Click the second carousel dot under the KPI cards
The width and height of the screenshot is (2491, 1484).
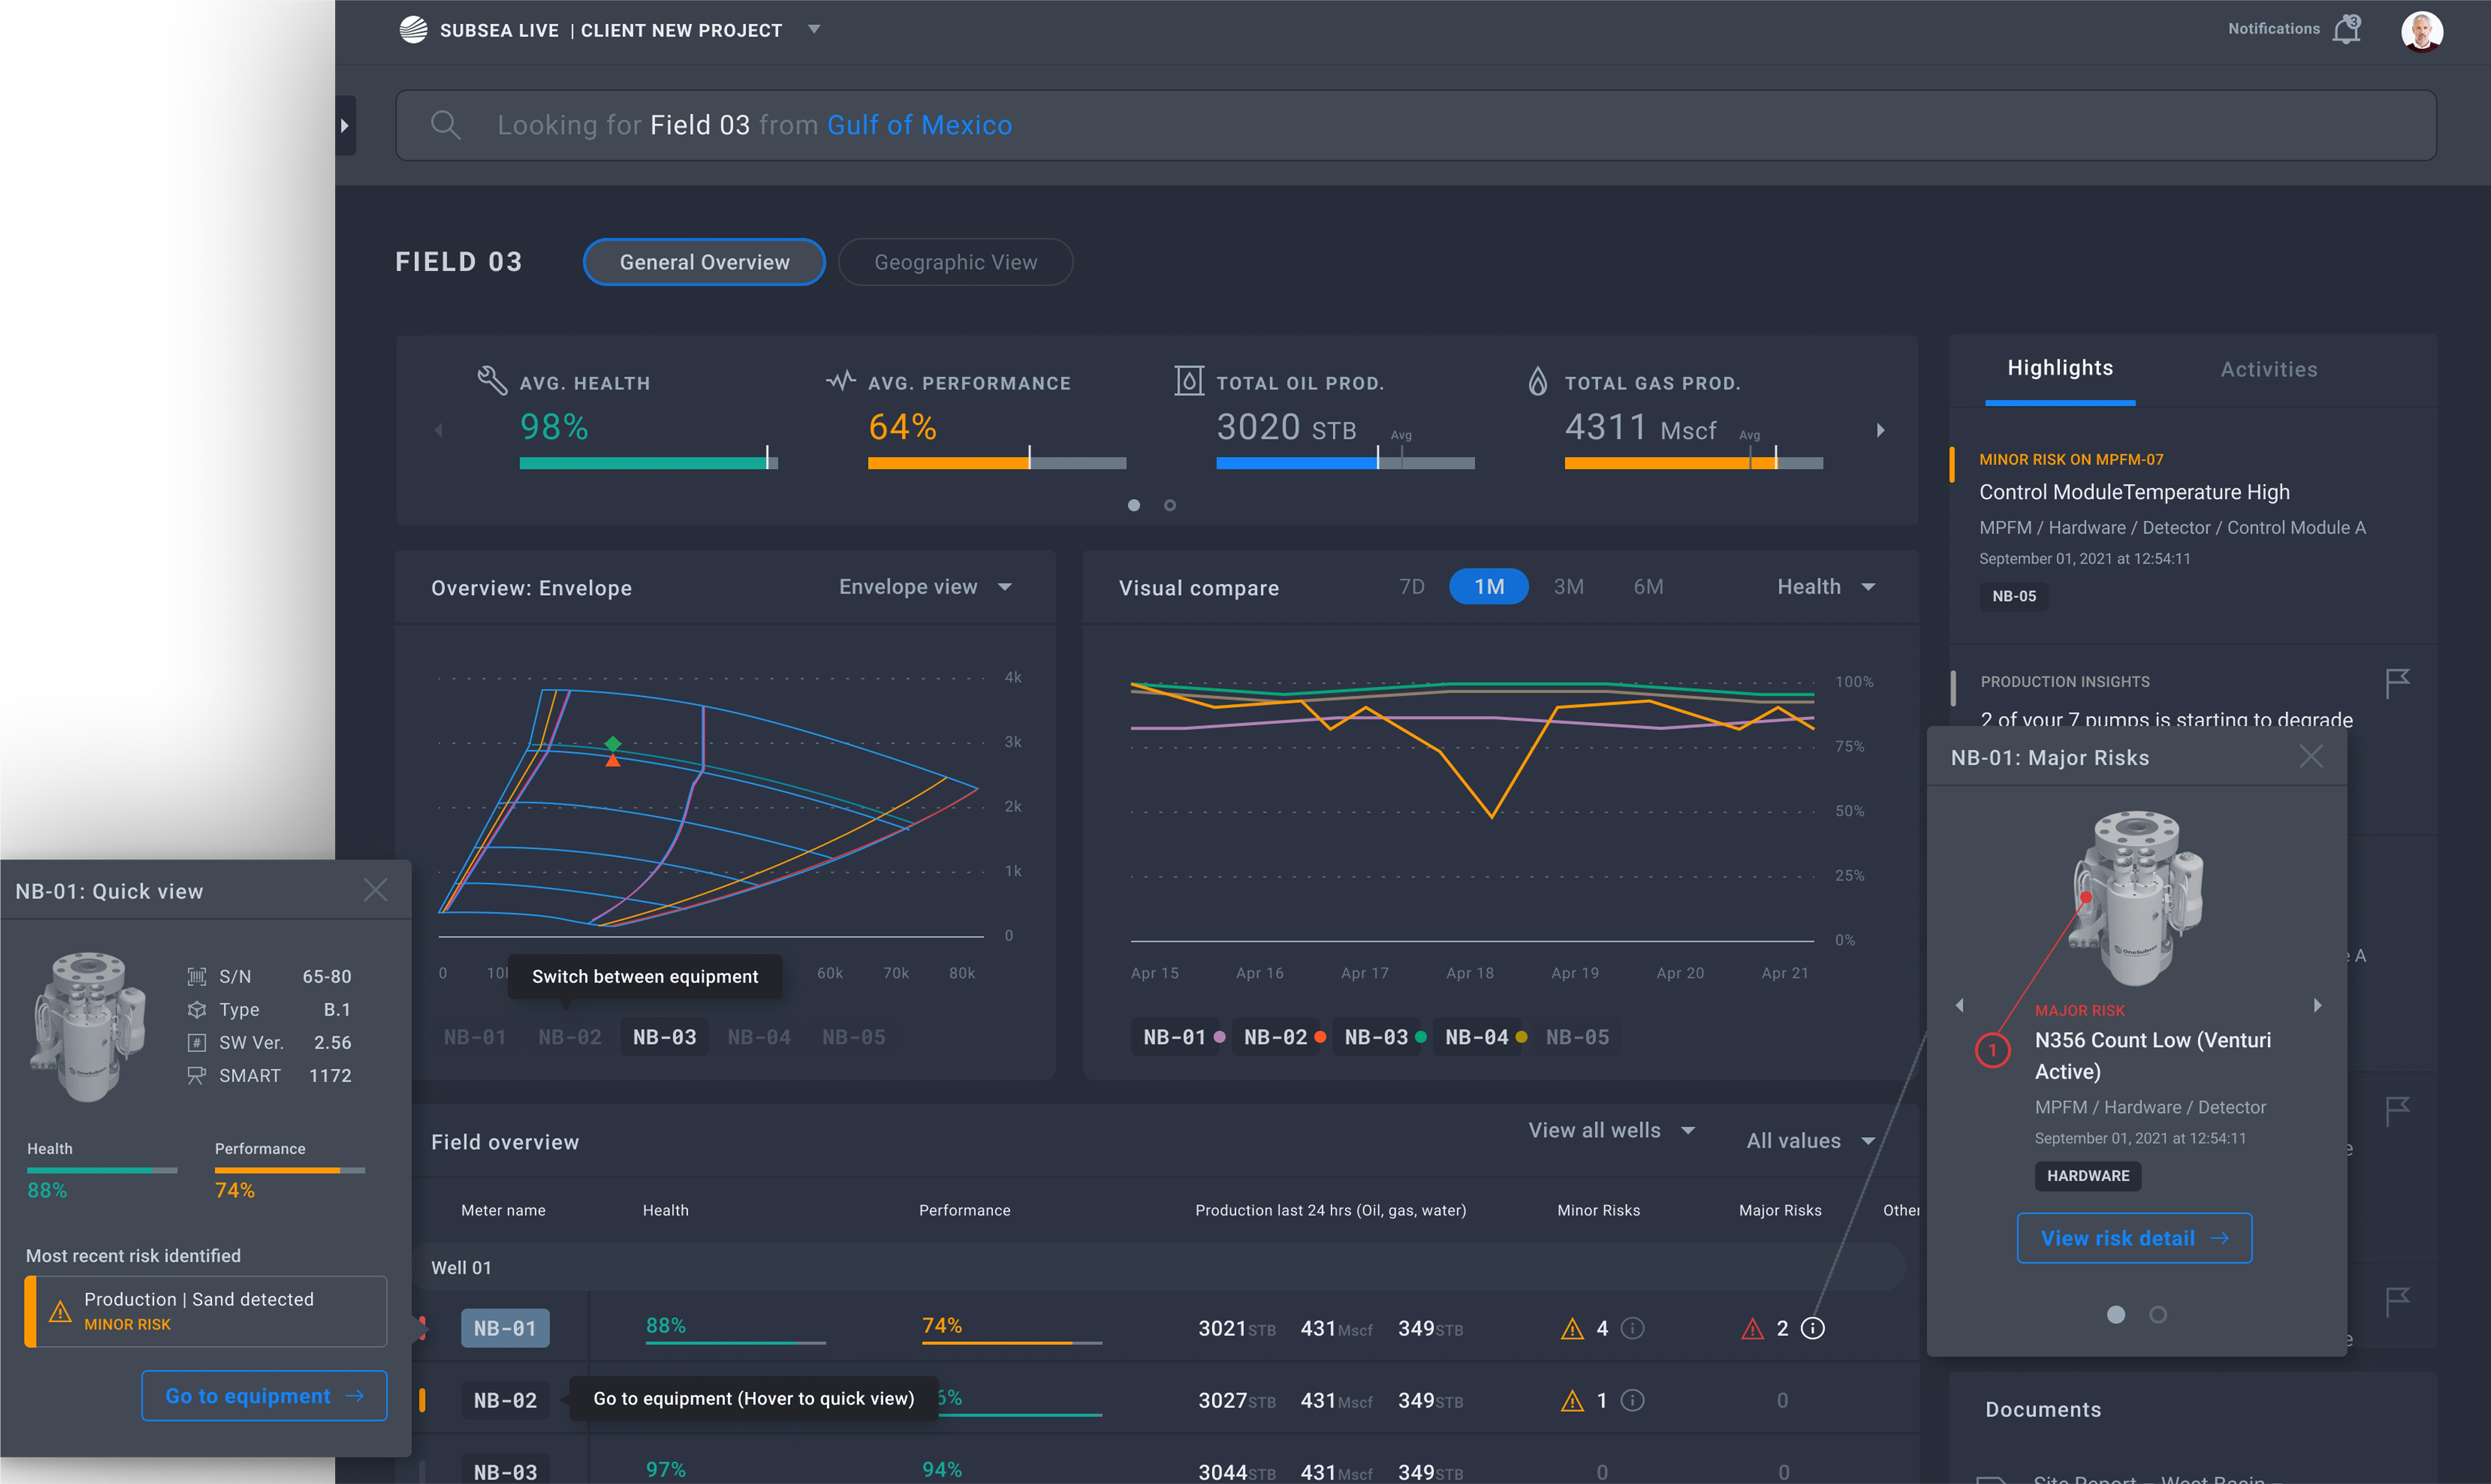(x=1170, y=505)
